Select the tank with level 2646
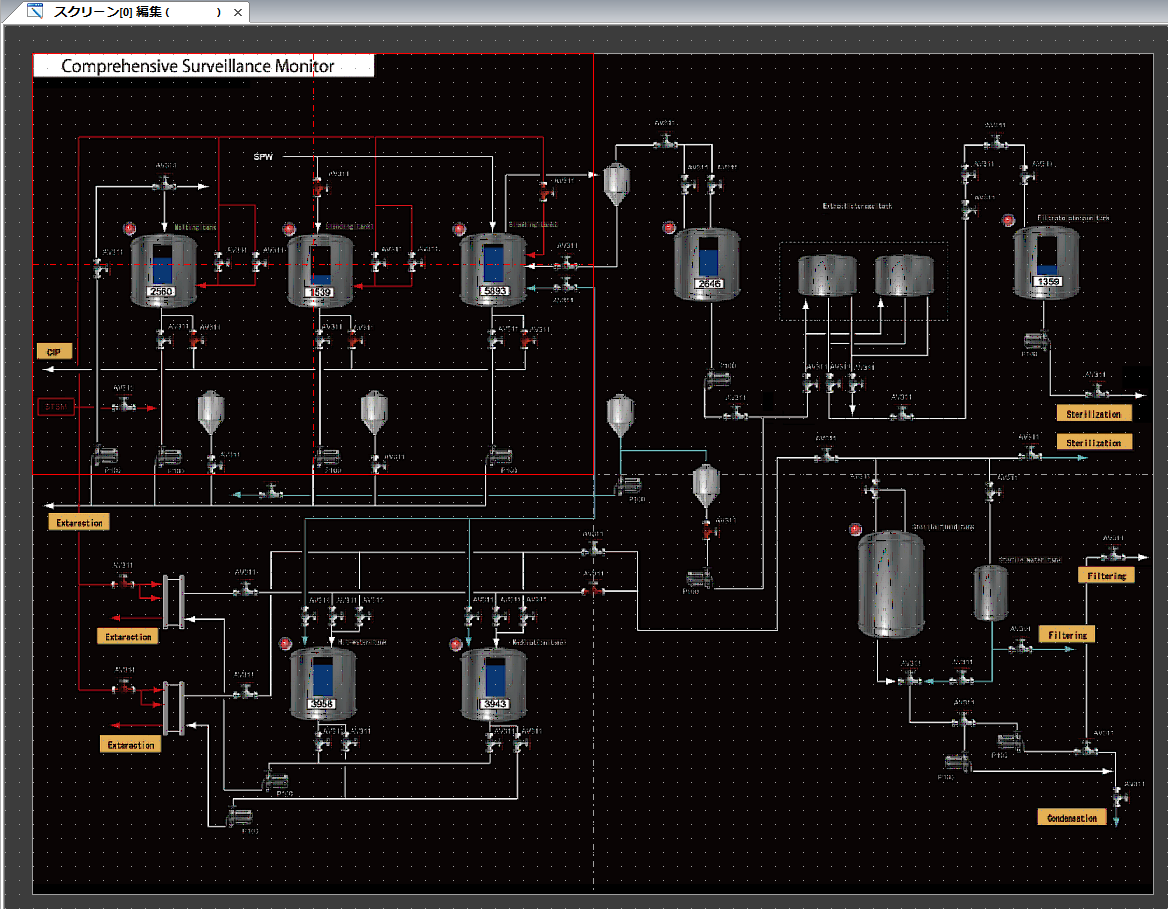The image size is (1168, 909). point(707,264)
